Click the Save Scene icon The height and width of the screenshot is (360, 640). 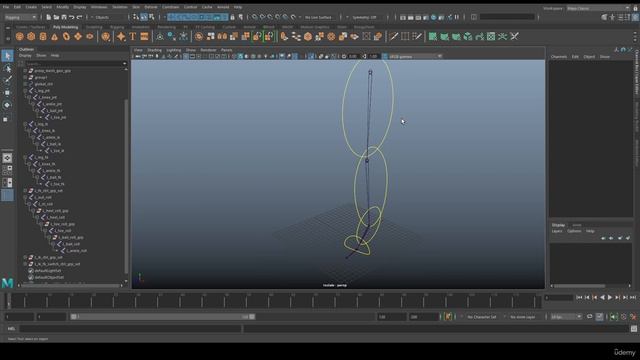(x=64, y=17)
